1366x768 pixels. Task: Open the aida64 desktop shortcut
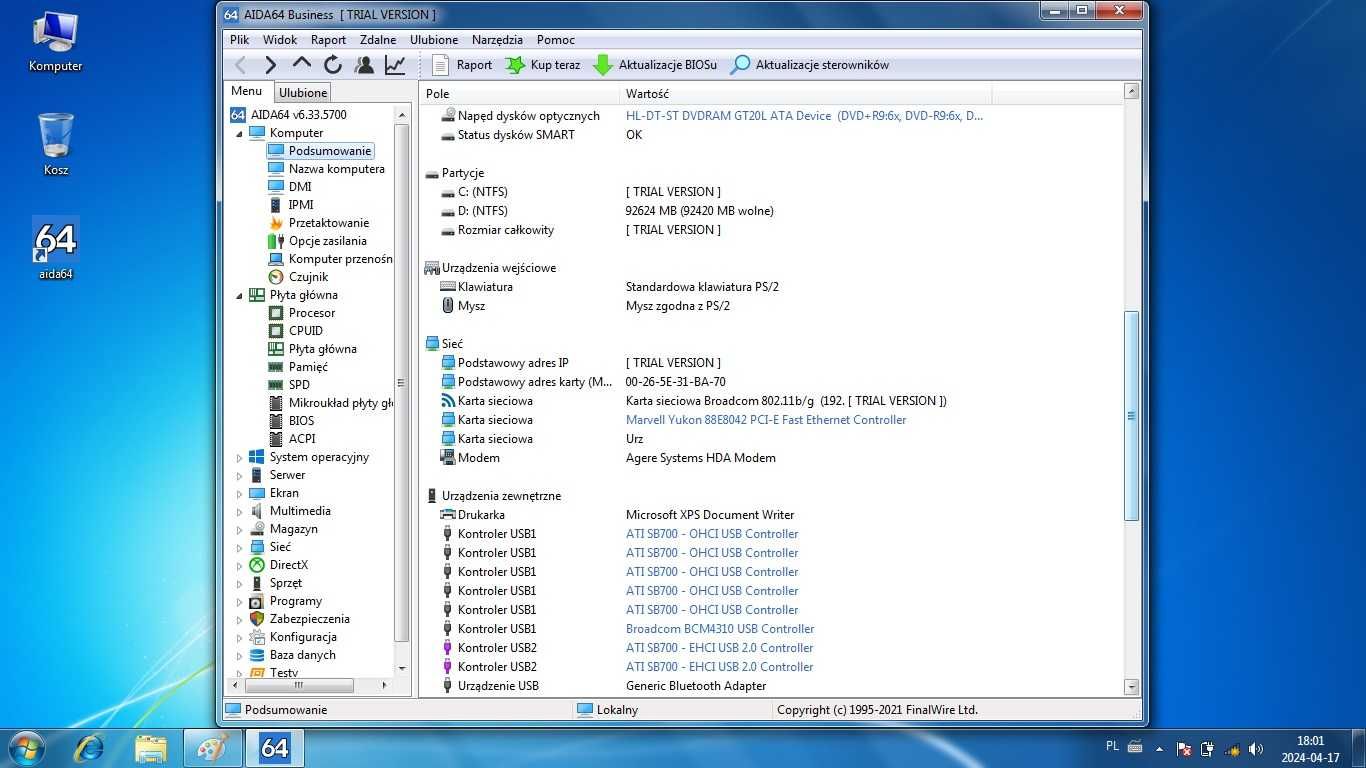pos(56,249)
